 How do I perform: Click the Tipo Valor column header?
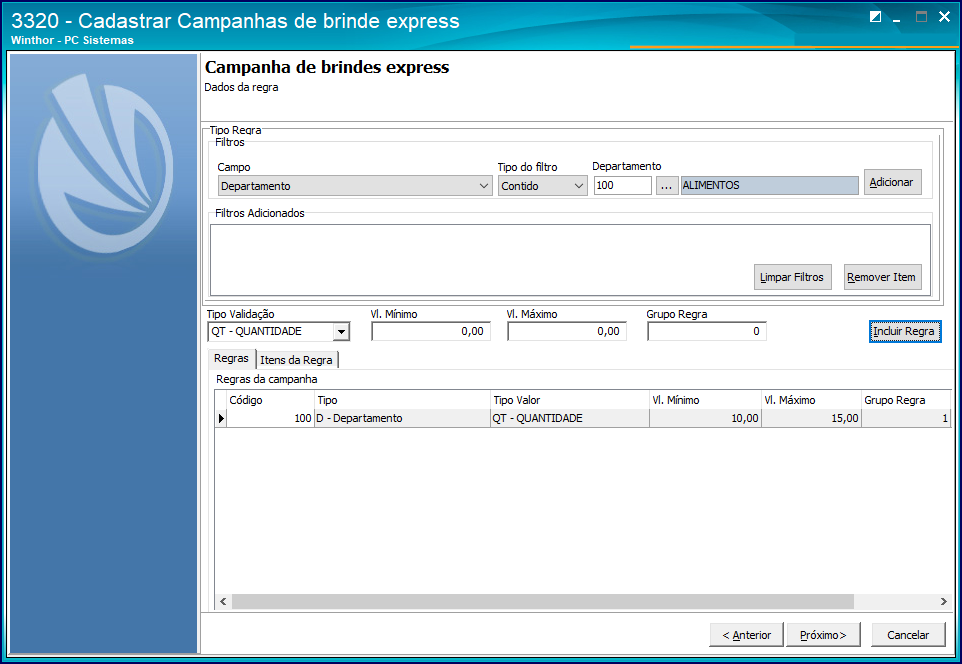[x=569, y=400]
